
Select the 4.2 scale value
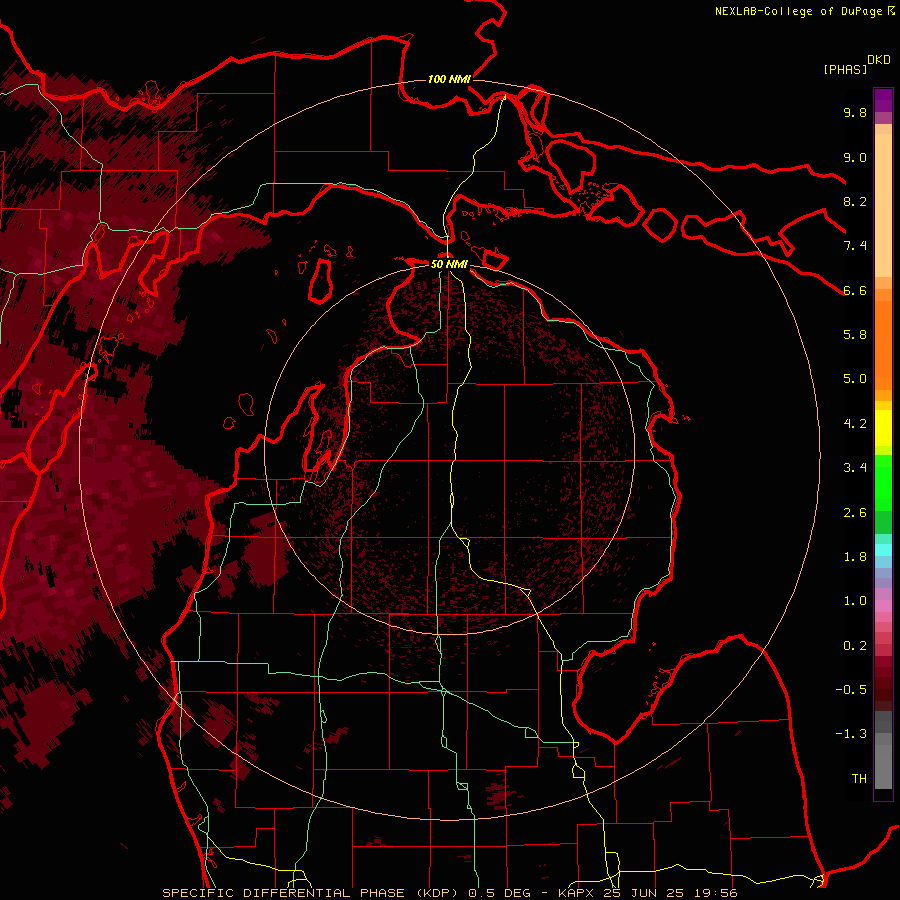855,424
